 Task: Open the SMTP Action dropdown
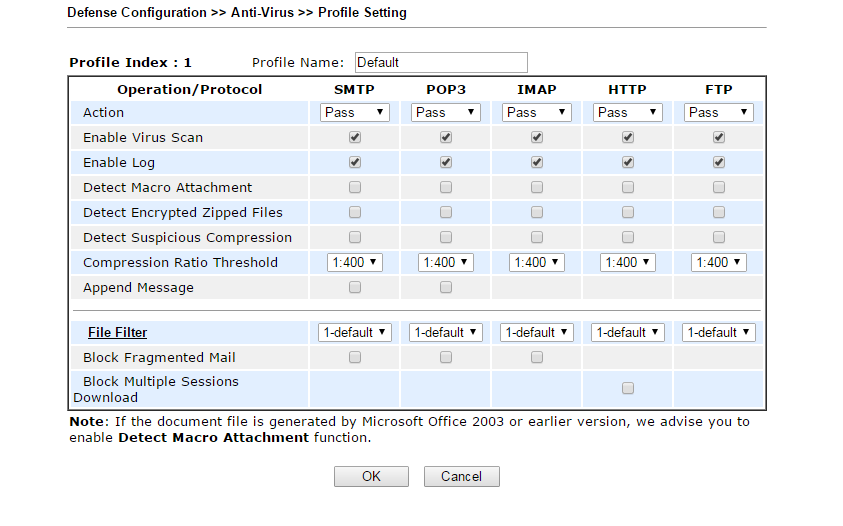pyautogui.click(x=355, y=112)
